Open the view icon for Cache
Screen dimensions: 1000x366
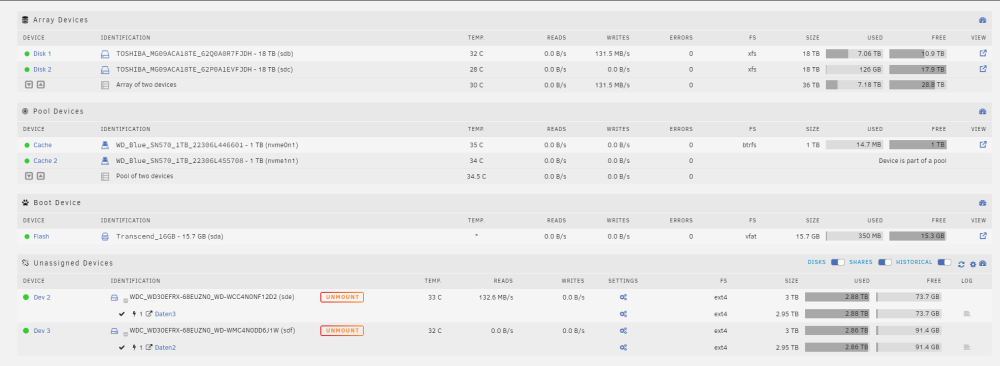[x=983, y=145]
